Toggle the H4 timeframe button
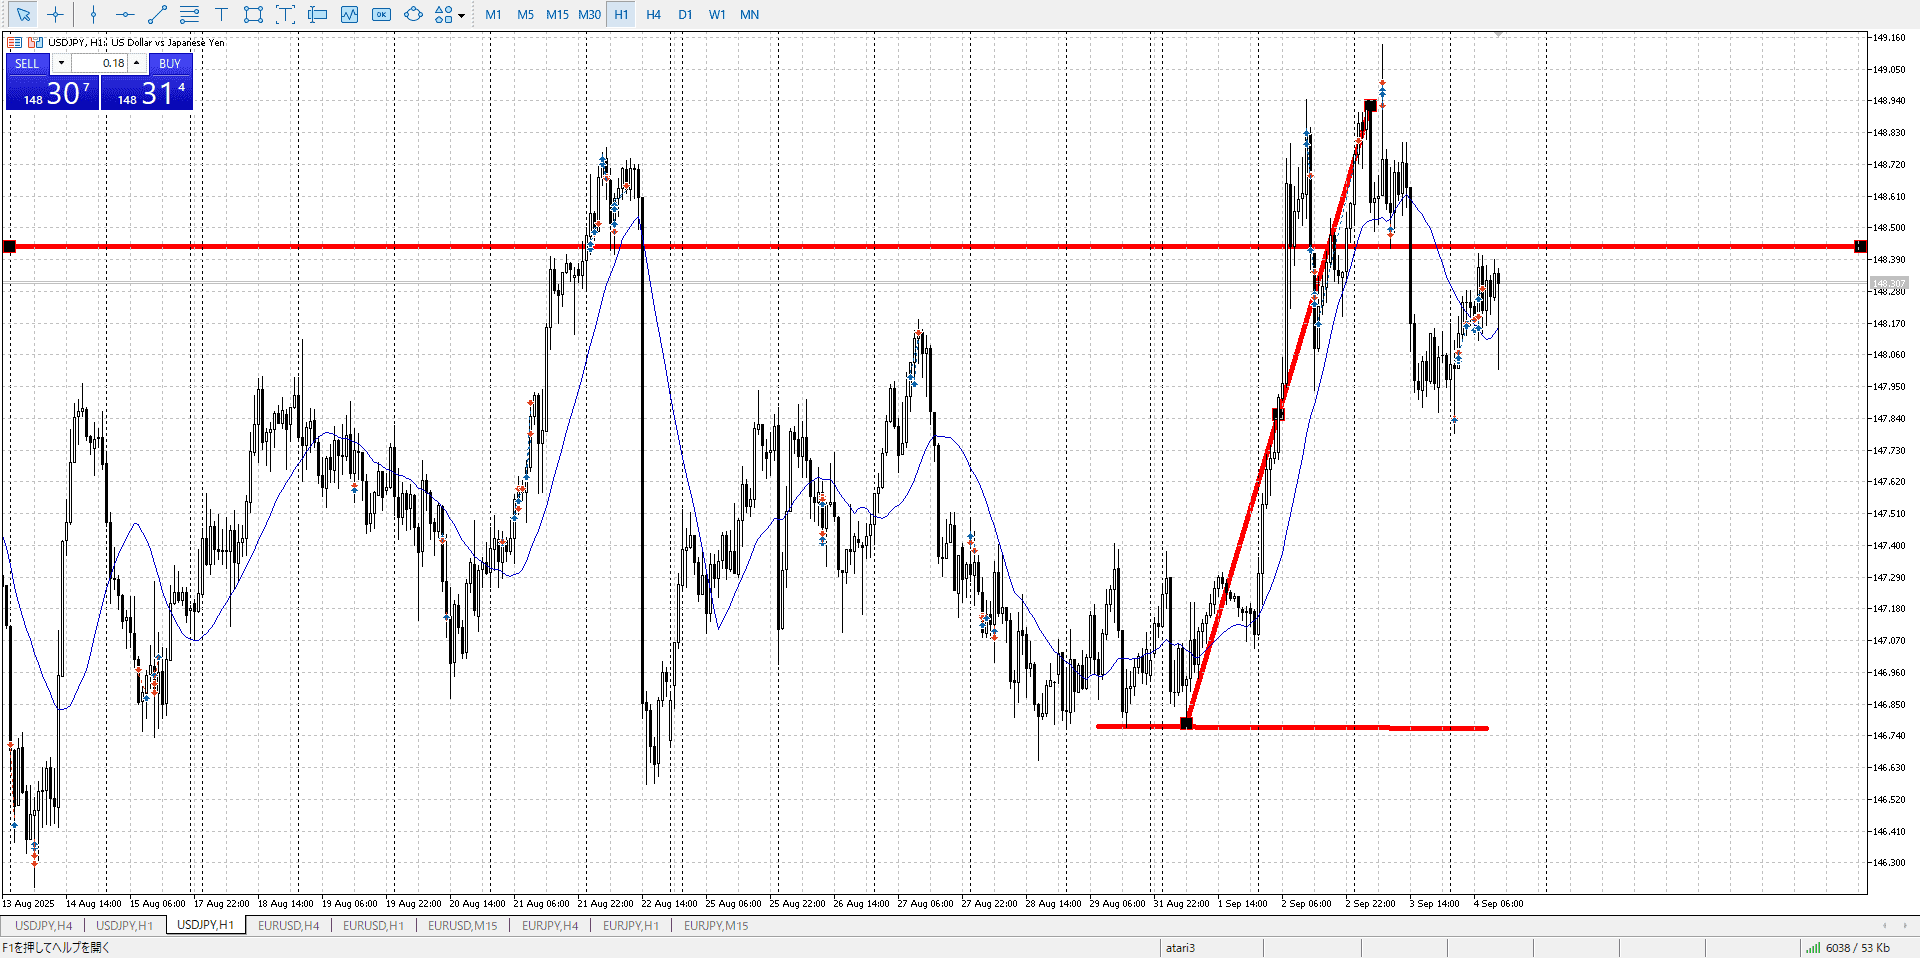This screenshot has width=1920, height=958. pos(653,14)
